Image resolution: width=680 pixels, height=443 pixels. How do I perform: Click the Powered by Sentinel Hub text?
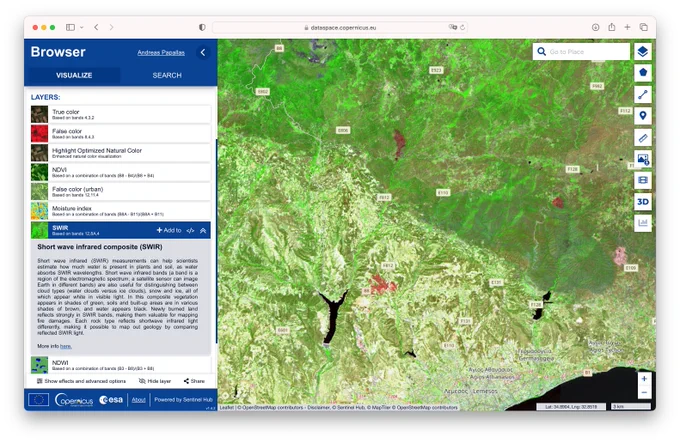[x=183, y=400]
